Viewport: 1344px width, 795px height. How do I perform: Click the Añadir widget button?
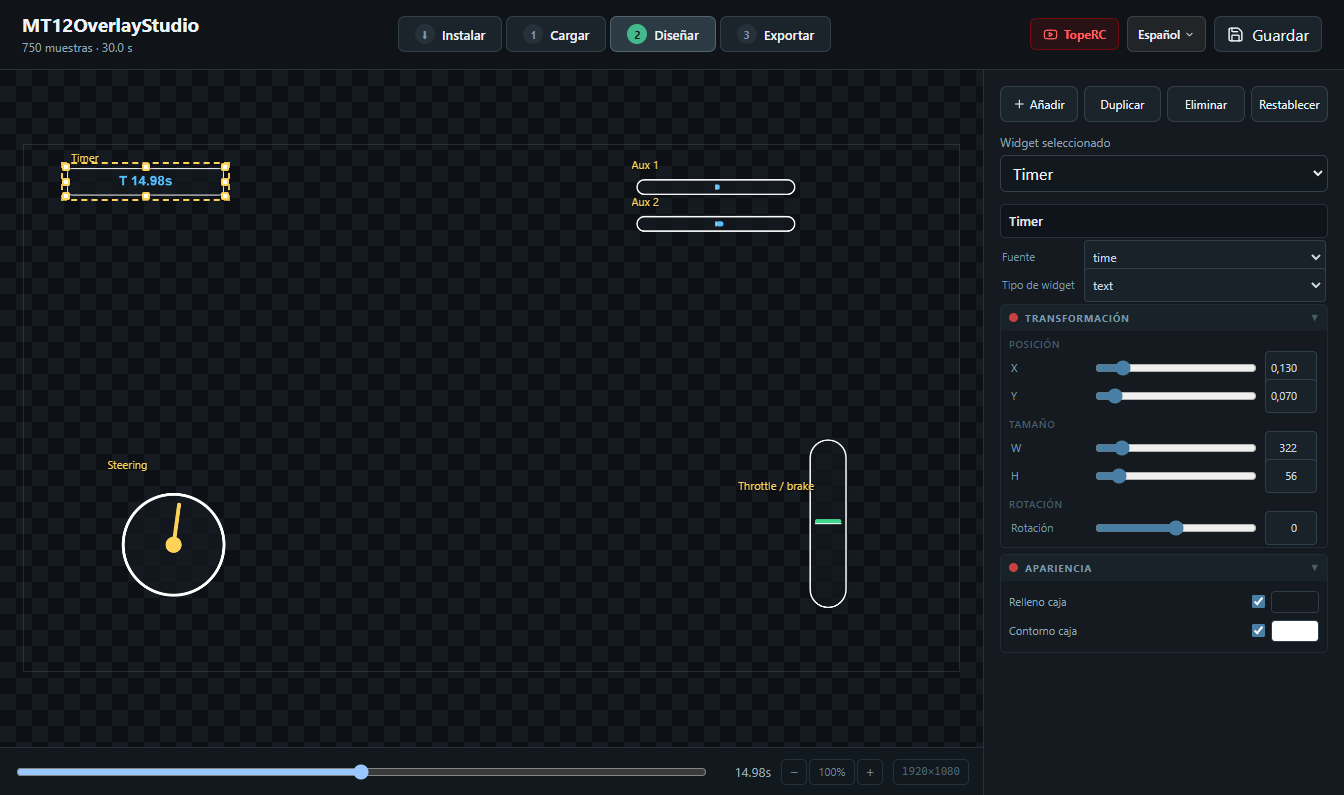pyautogui.click(x=1039, y=104)
